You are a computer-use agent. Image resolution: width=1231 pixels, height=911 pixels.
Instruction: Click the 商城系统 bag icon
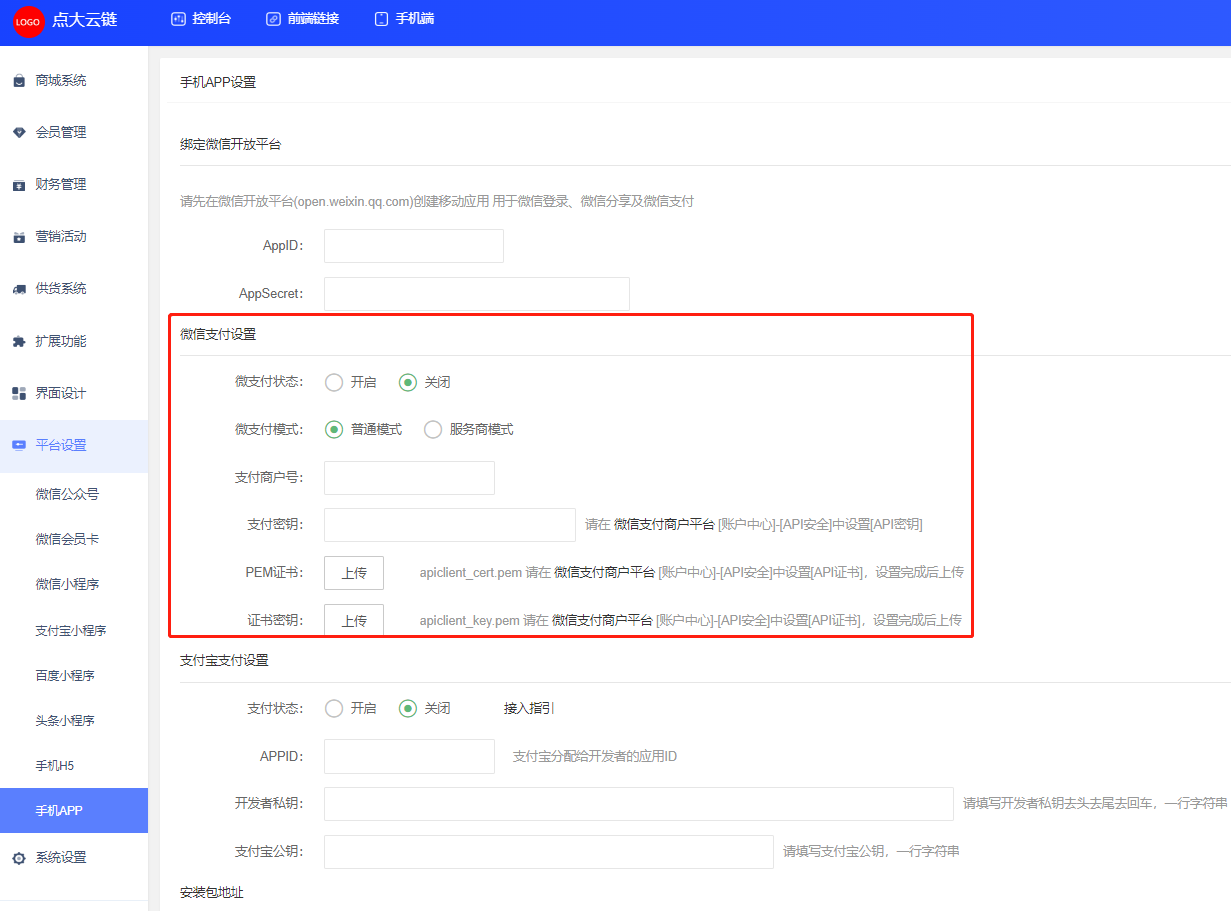(x=19, y=81)
